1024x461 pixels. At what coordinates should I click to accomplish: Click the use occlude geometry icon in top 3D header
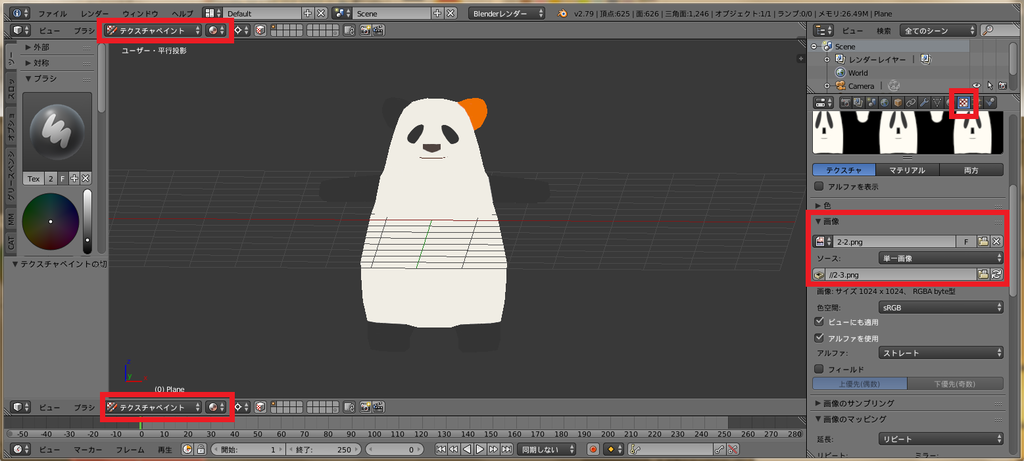click(260, 30)
